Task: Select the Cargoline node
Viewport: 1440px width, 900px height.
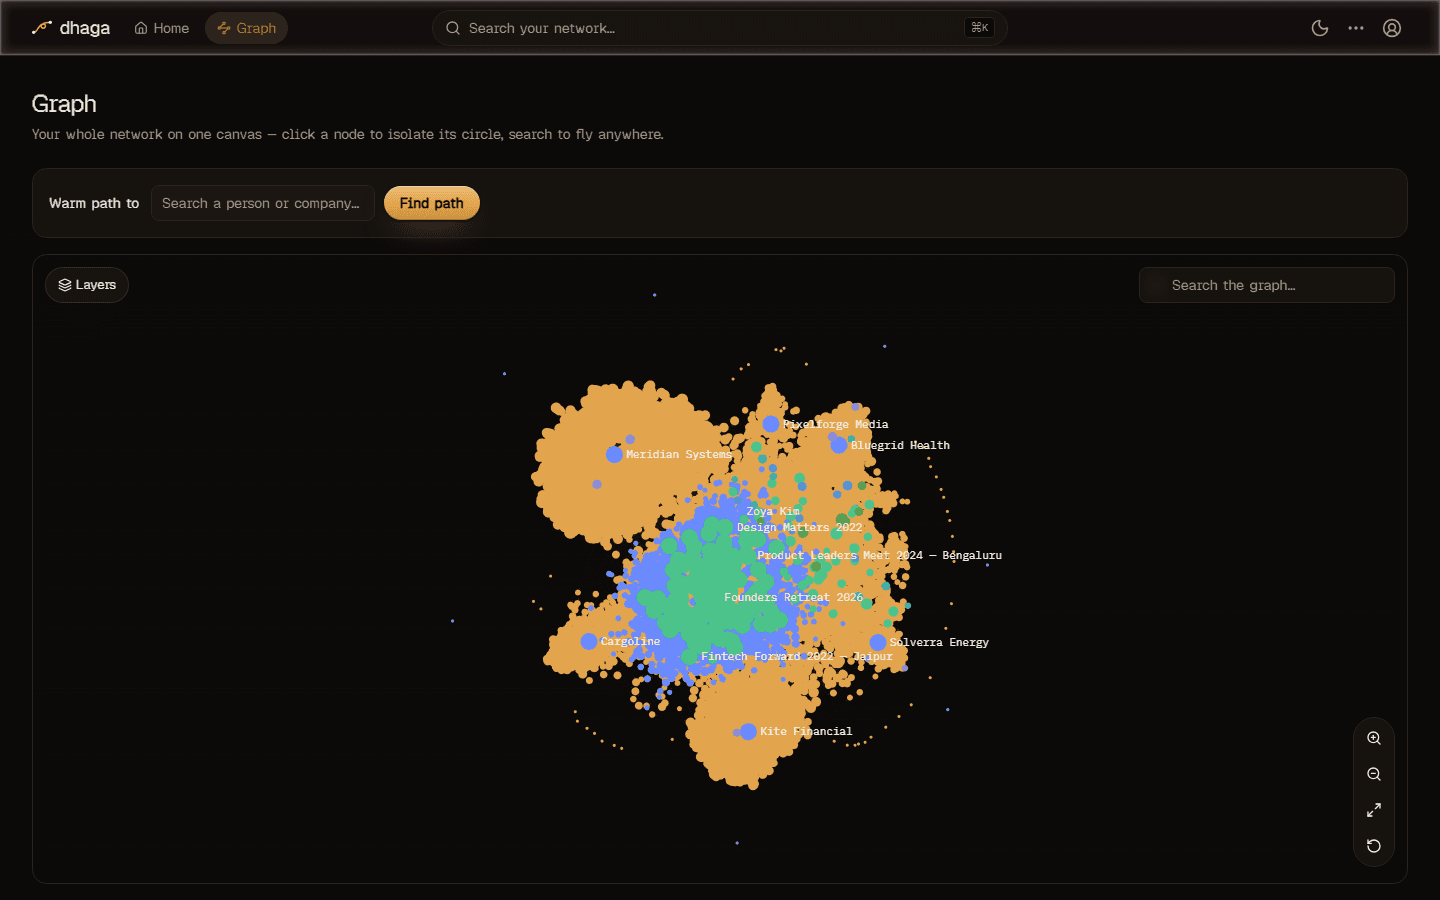Action: tap(589, 642)
